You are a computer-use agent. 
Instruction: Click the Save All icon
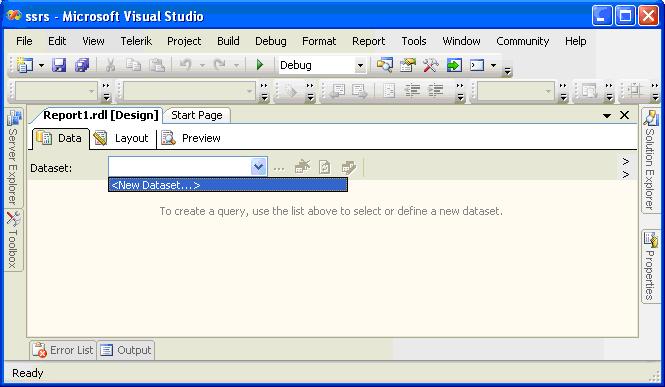pyautogui.click(x=82, y=65)
